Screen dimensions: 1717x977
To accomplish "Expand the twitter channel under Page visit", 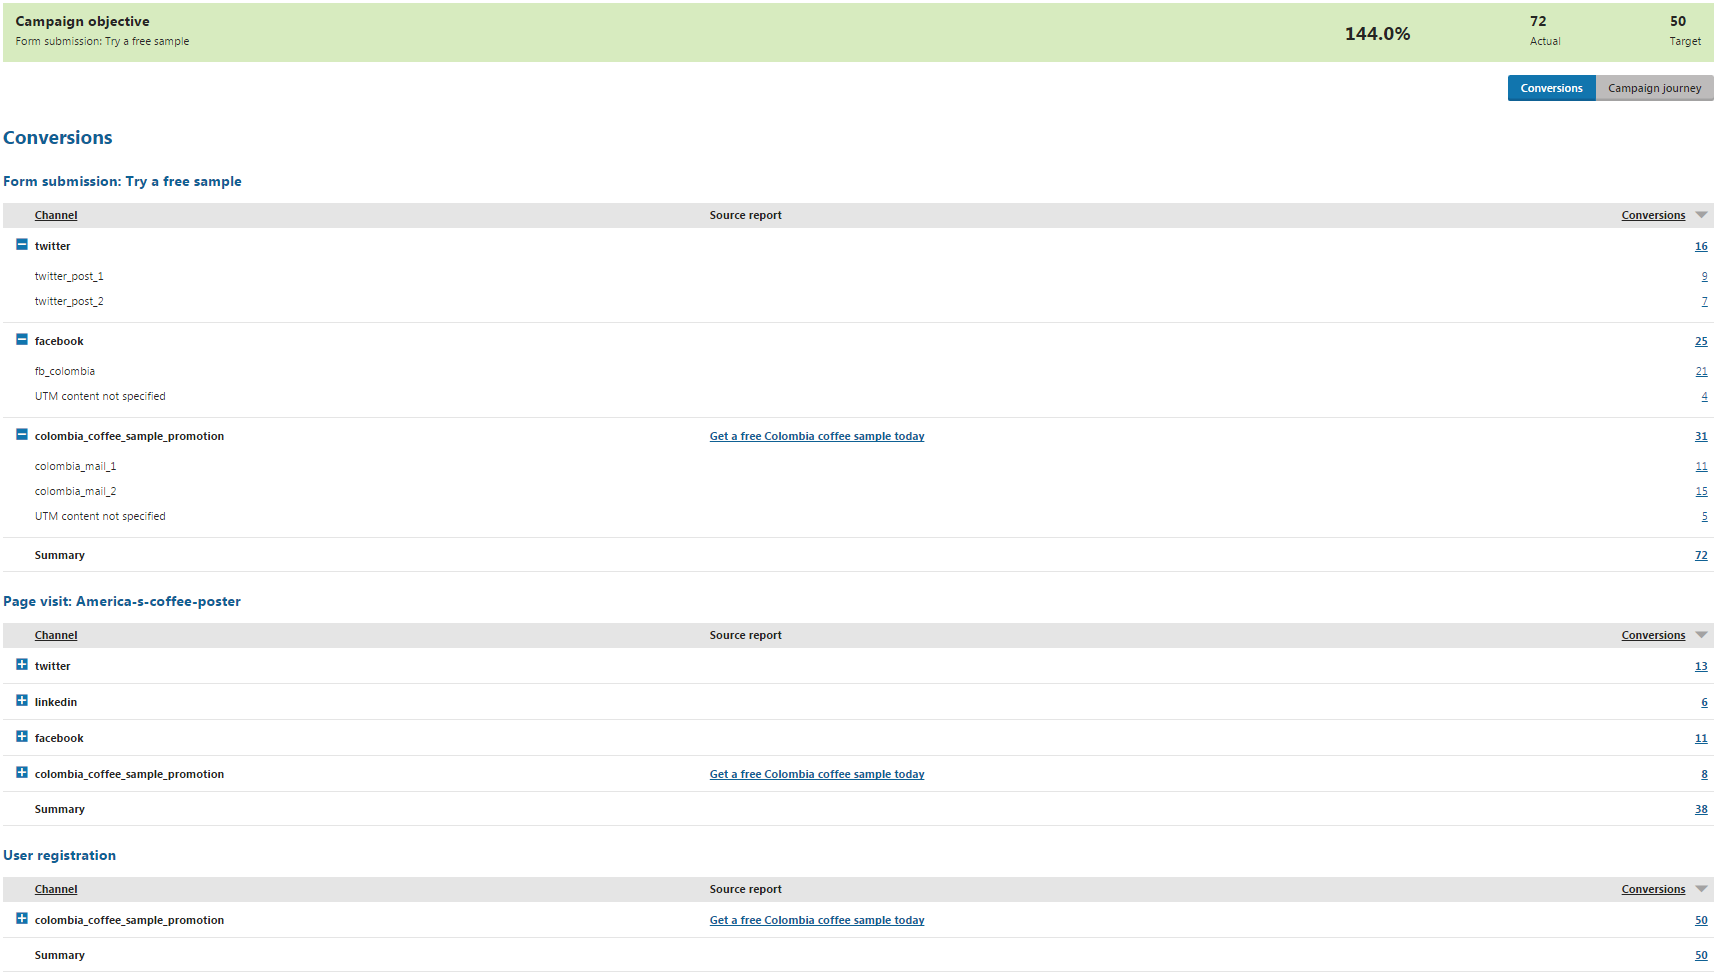I will [x=22, y=665].
